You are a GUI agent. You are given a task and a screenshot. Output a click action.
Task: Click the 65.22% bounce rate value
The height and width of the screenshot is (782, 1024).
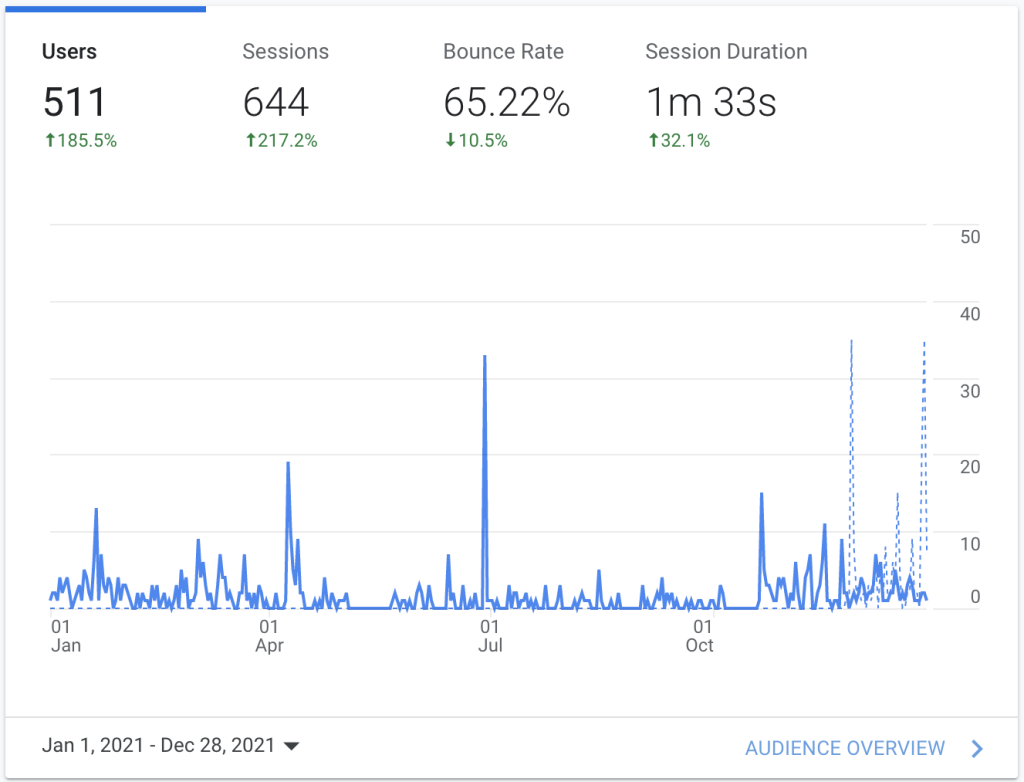click(x=506, y=102)
